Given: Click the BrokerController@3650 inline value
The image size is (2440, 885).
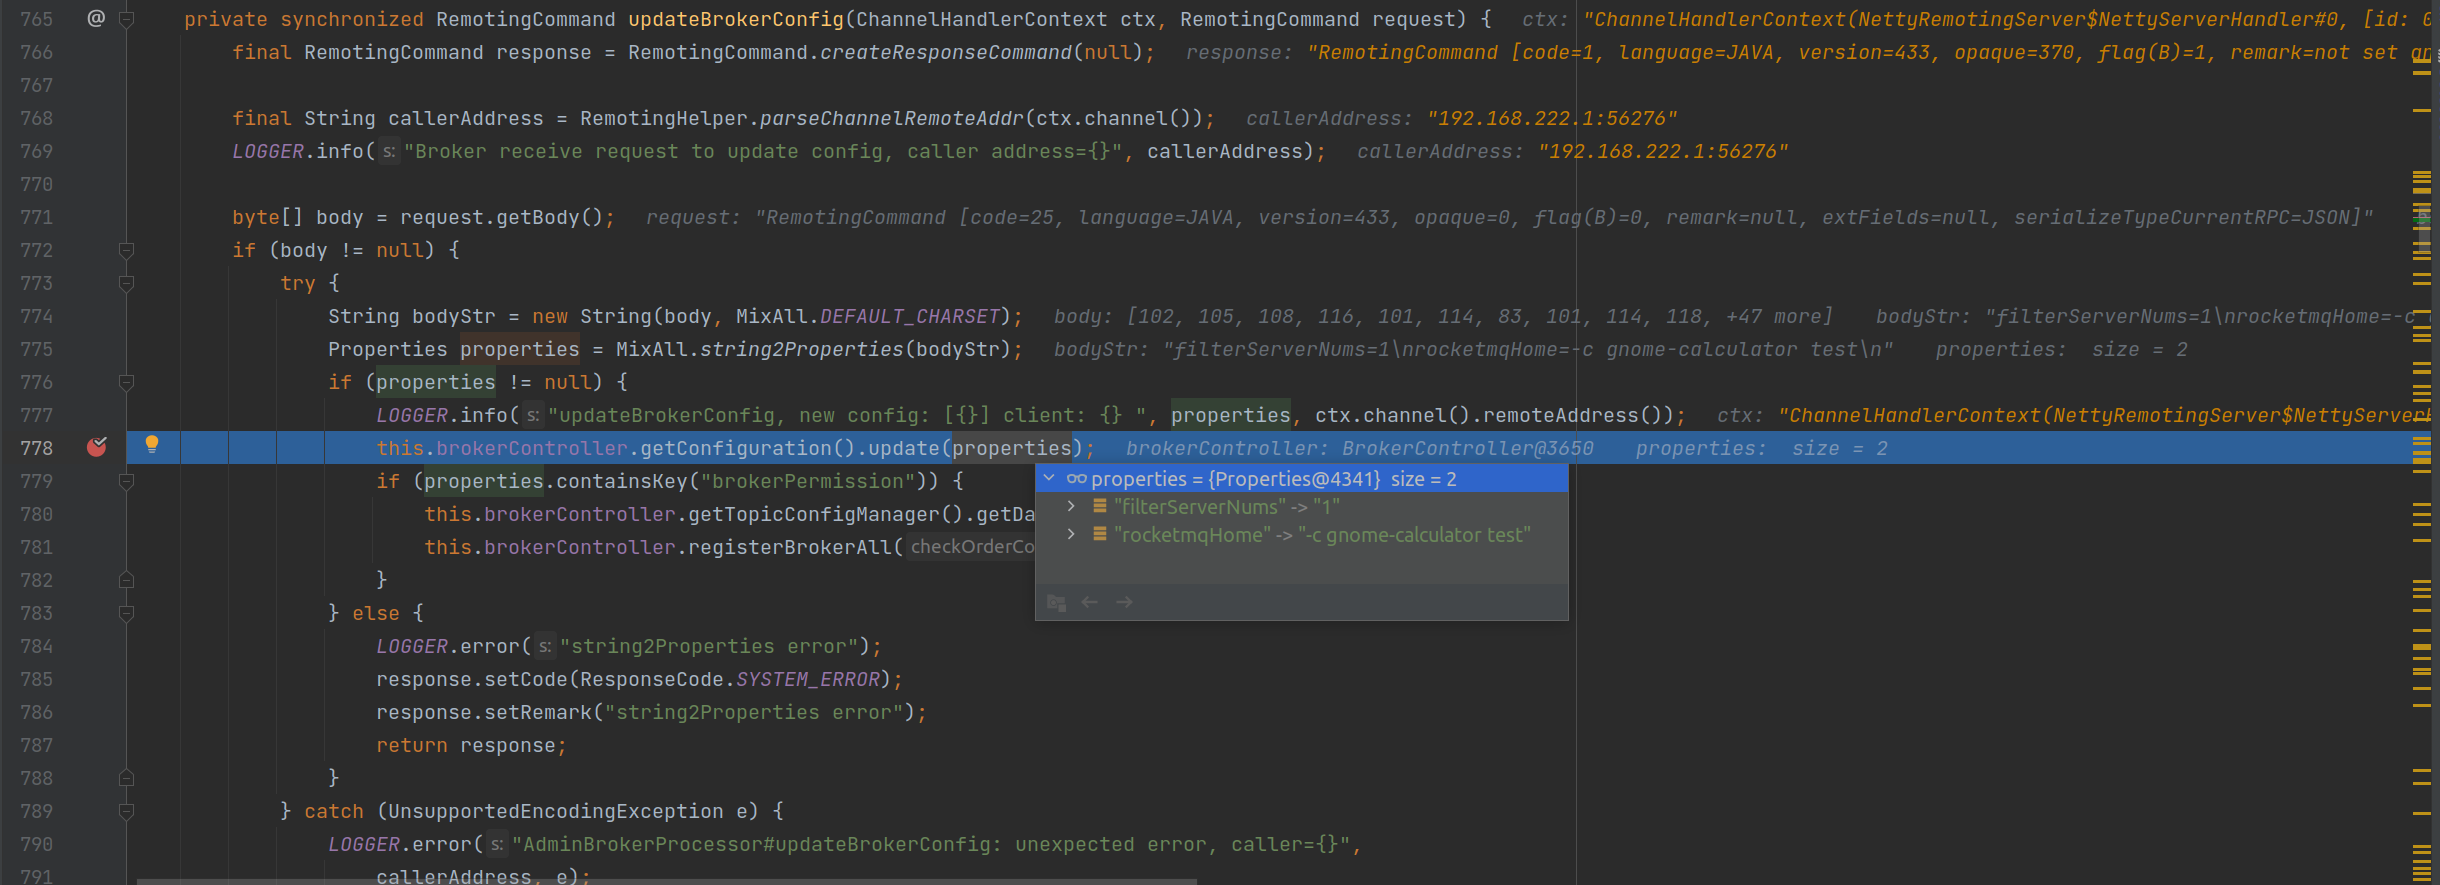Looking at the screenshot, I should click(x=1467, y=448).
